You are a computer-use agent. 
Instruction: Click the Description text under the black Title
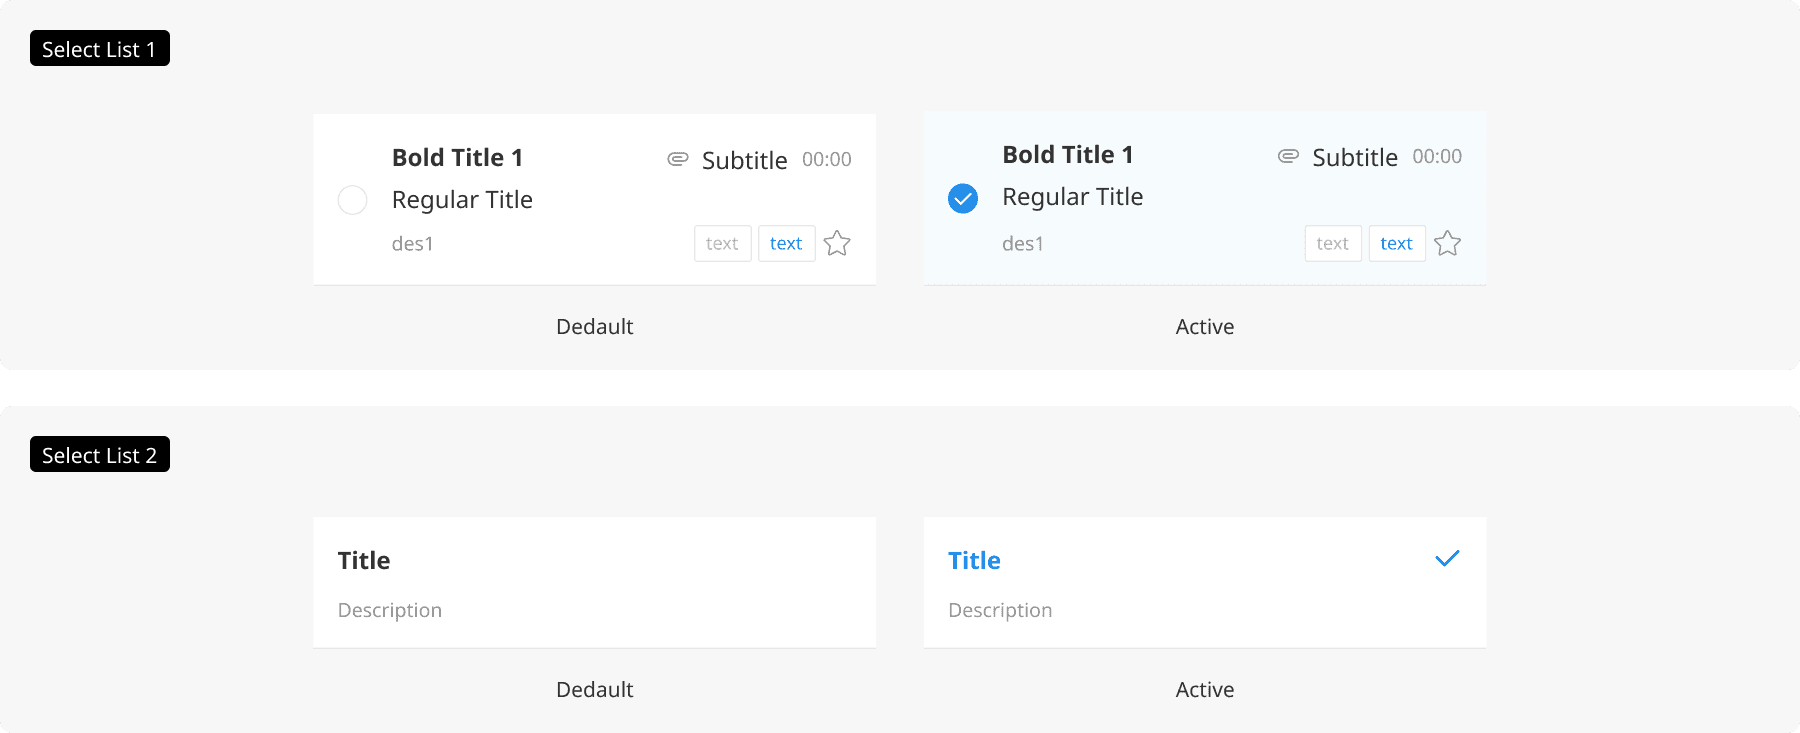coord(389,610)
